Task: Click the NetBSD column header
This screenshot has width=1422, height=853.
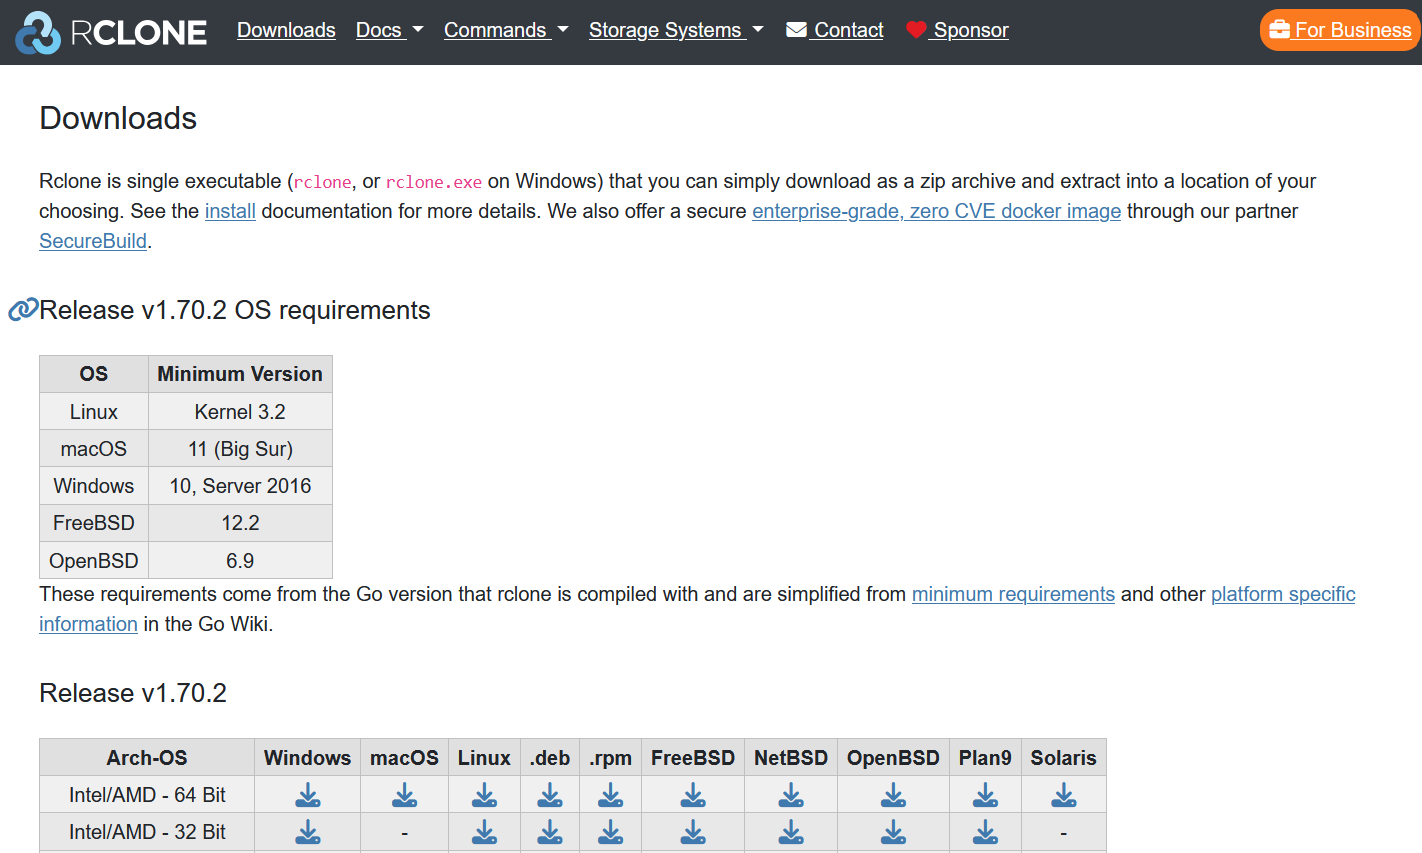Action: point(791,758)
